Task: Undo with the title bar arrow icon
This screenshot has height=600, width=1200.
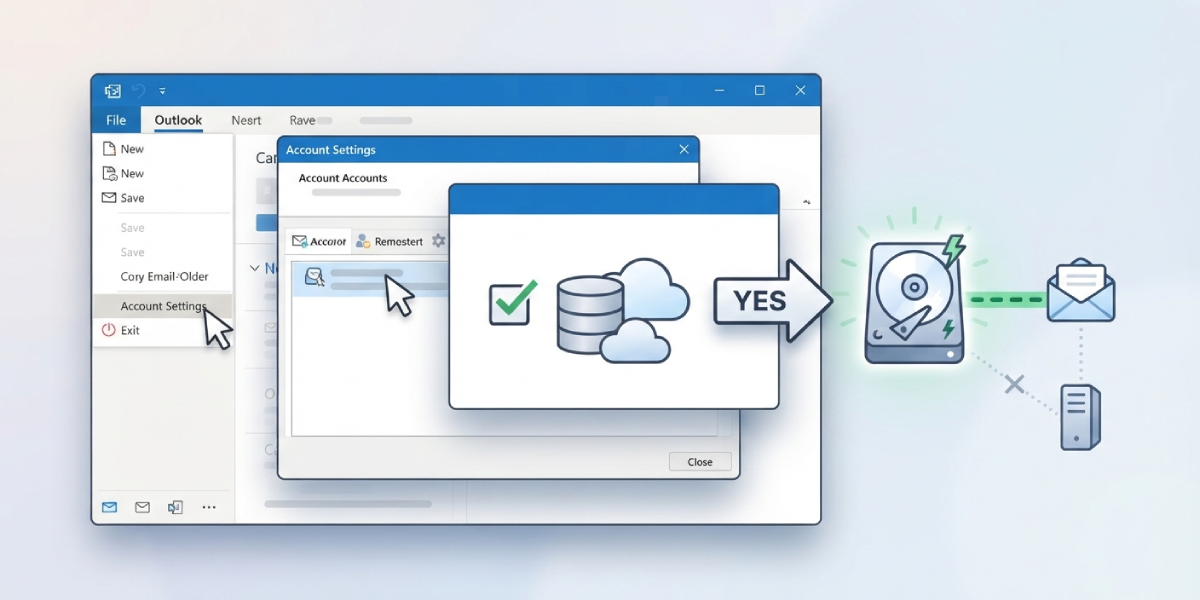Action: [x=138, y=91]
